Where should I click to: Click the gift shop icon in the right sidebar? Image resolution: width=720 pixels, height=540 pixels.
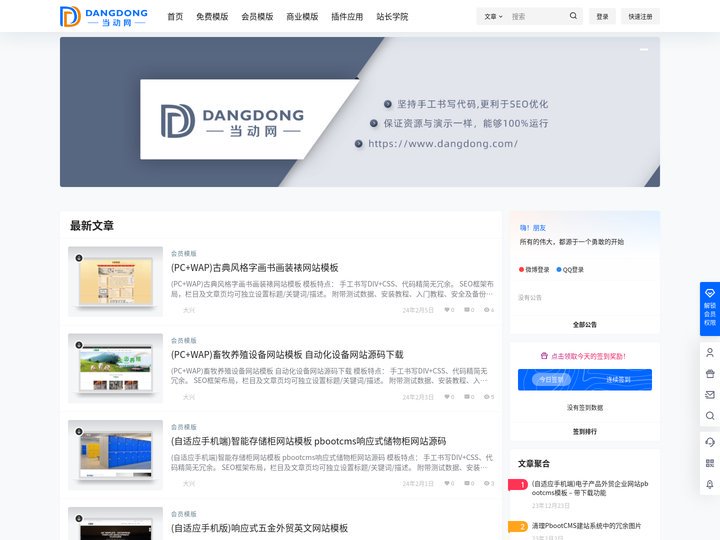tap(709, 374)
